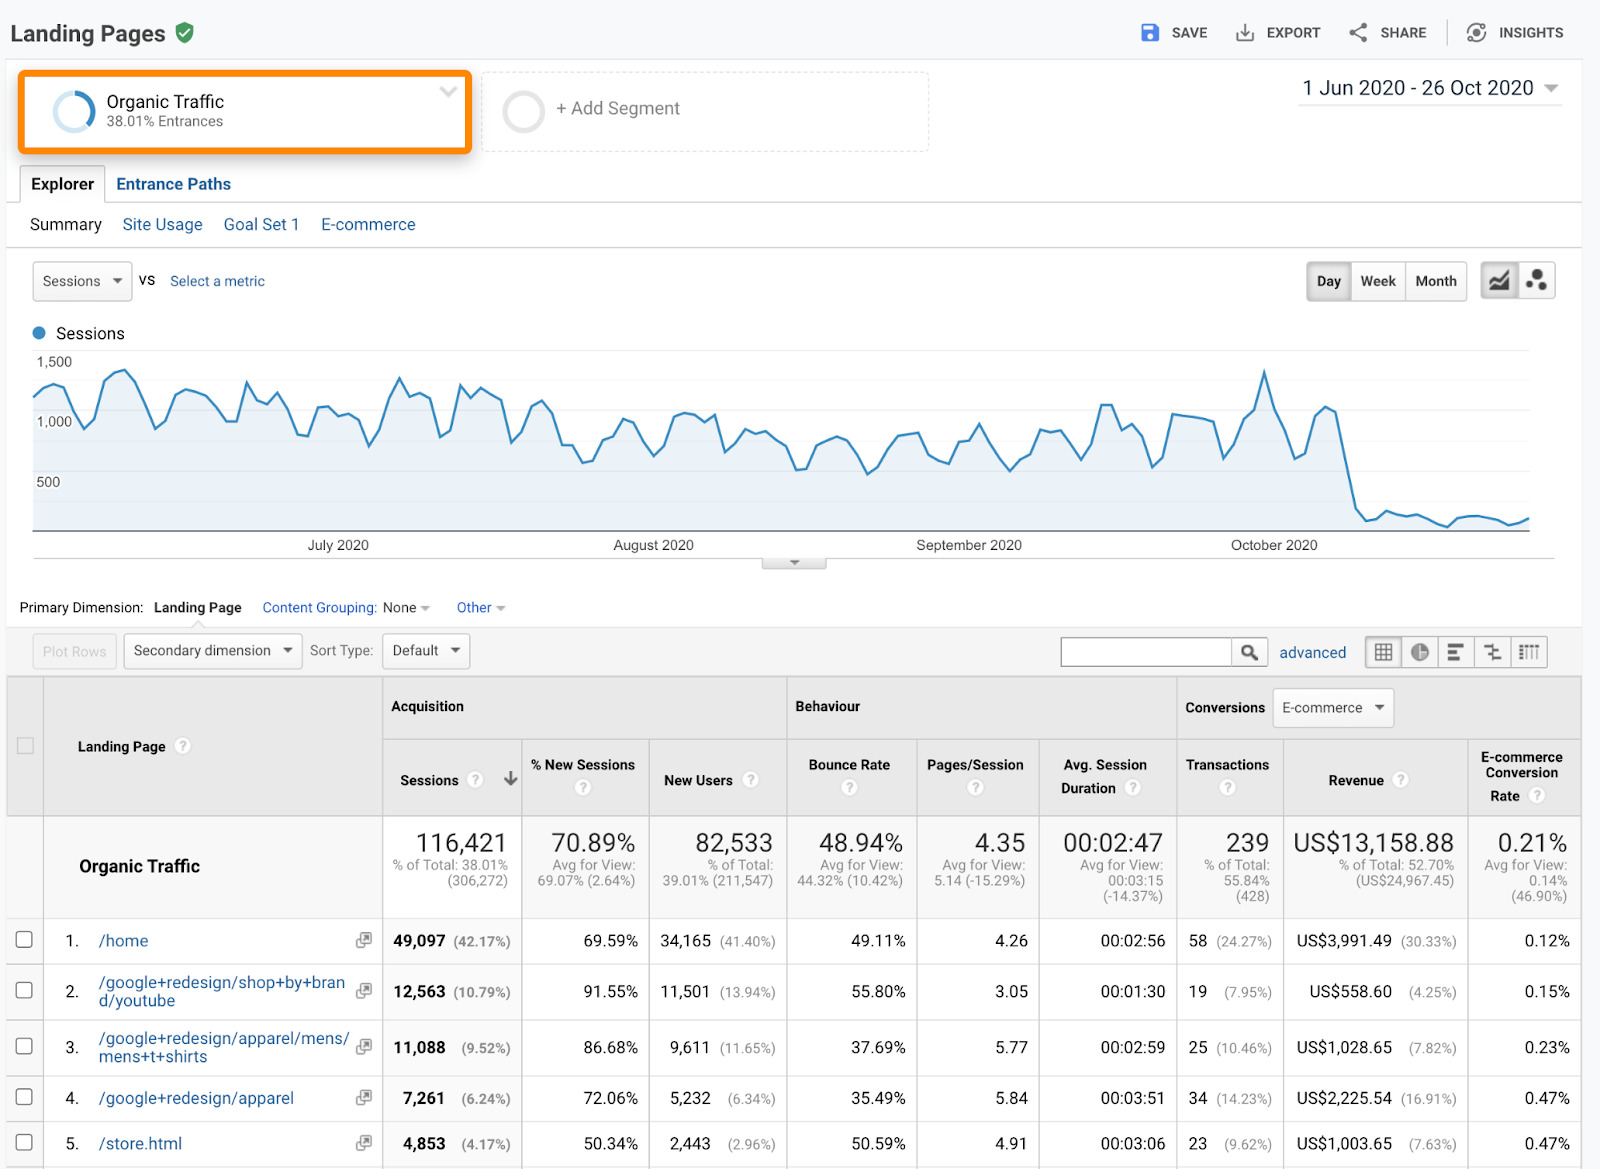Check the row checkbox for /store.html
The image size is (1600, 1169).
25,1143
